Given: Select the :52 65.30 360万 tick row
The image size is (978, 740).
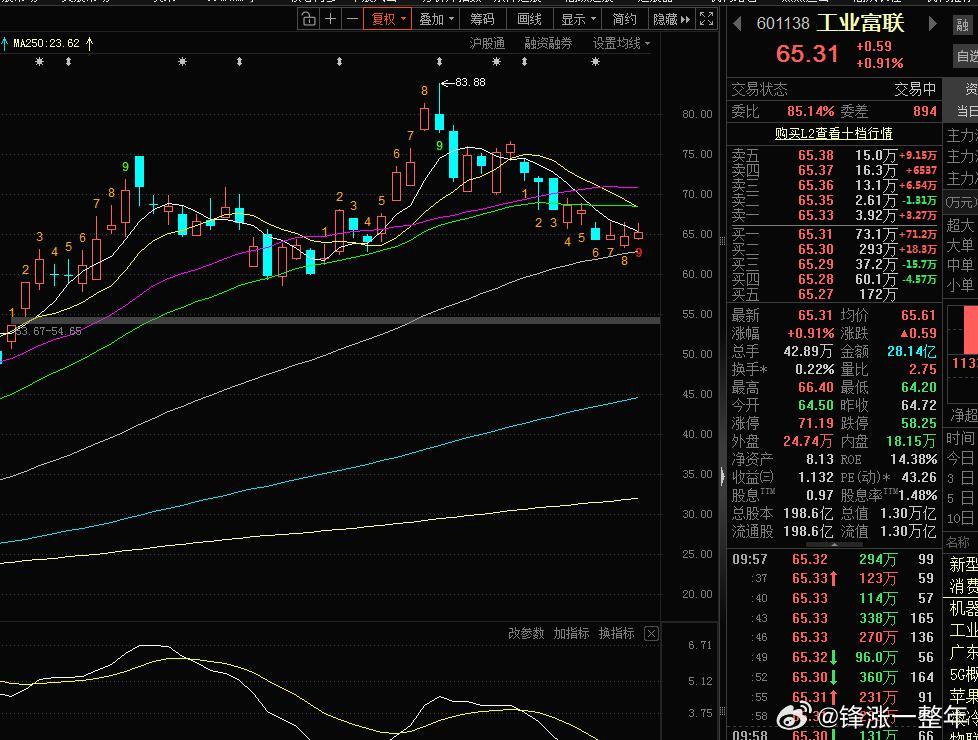Looking at the screenshot, I should pos(834,678).
